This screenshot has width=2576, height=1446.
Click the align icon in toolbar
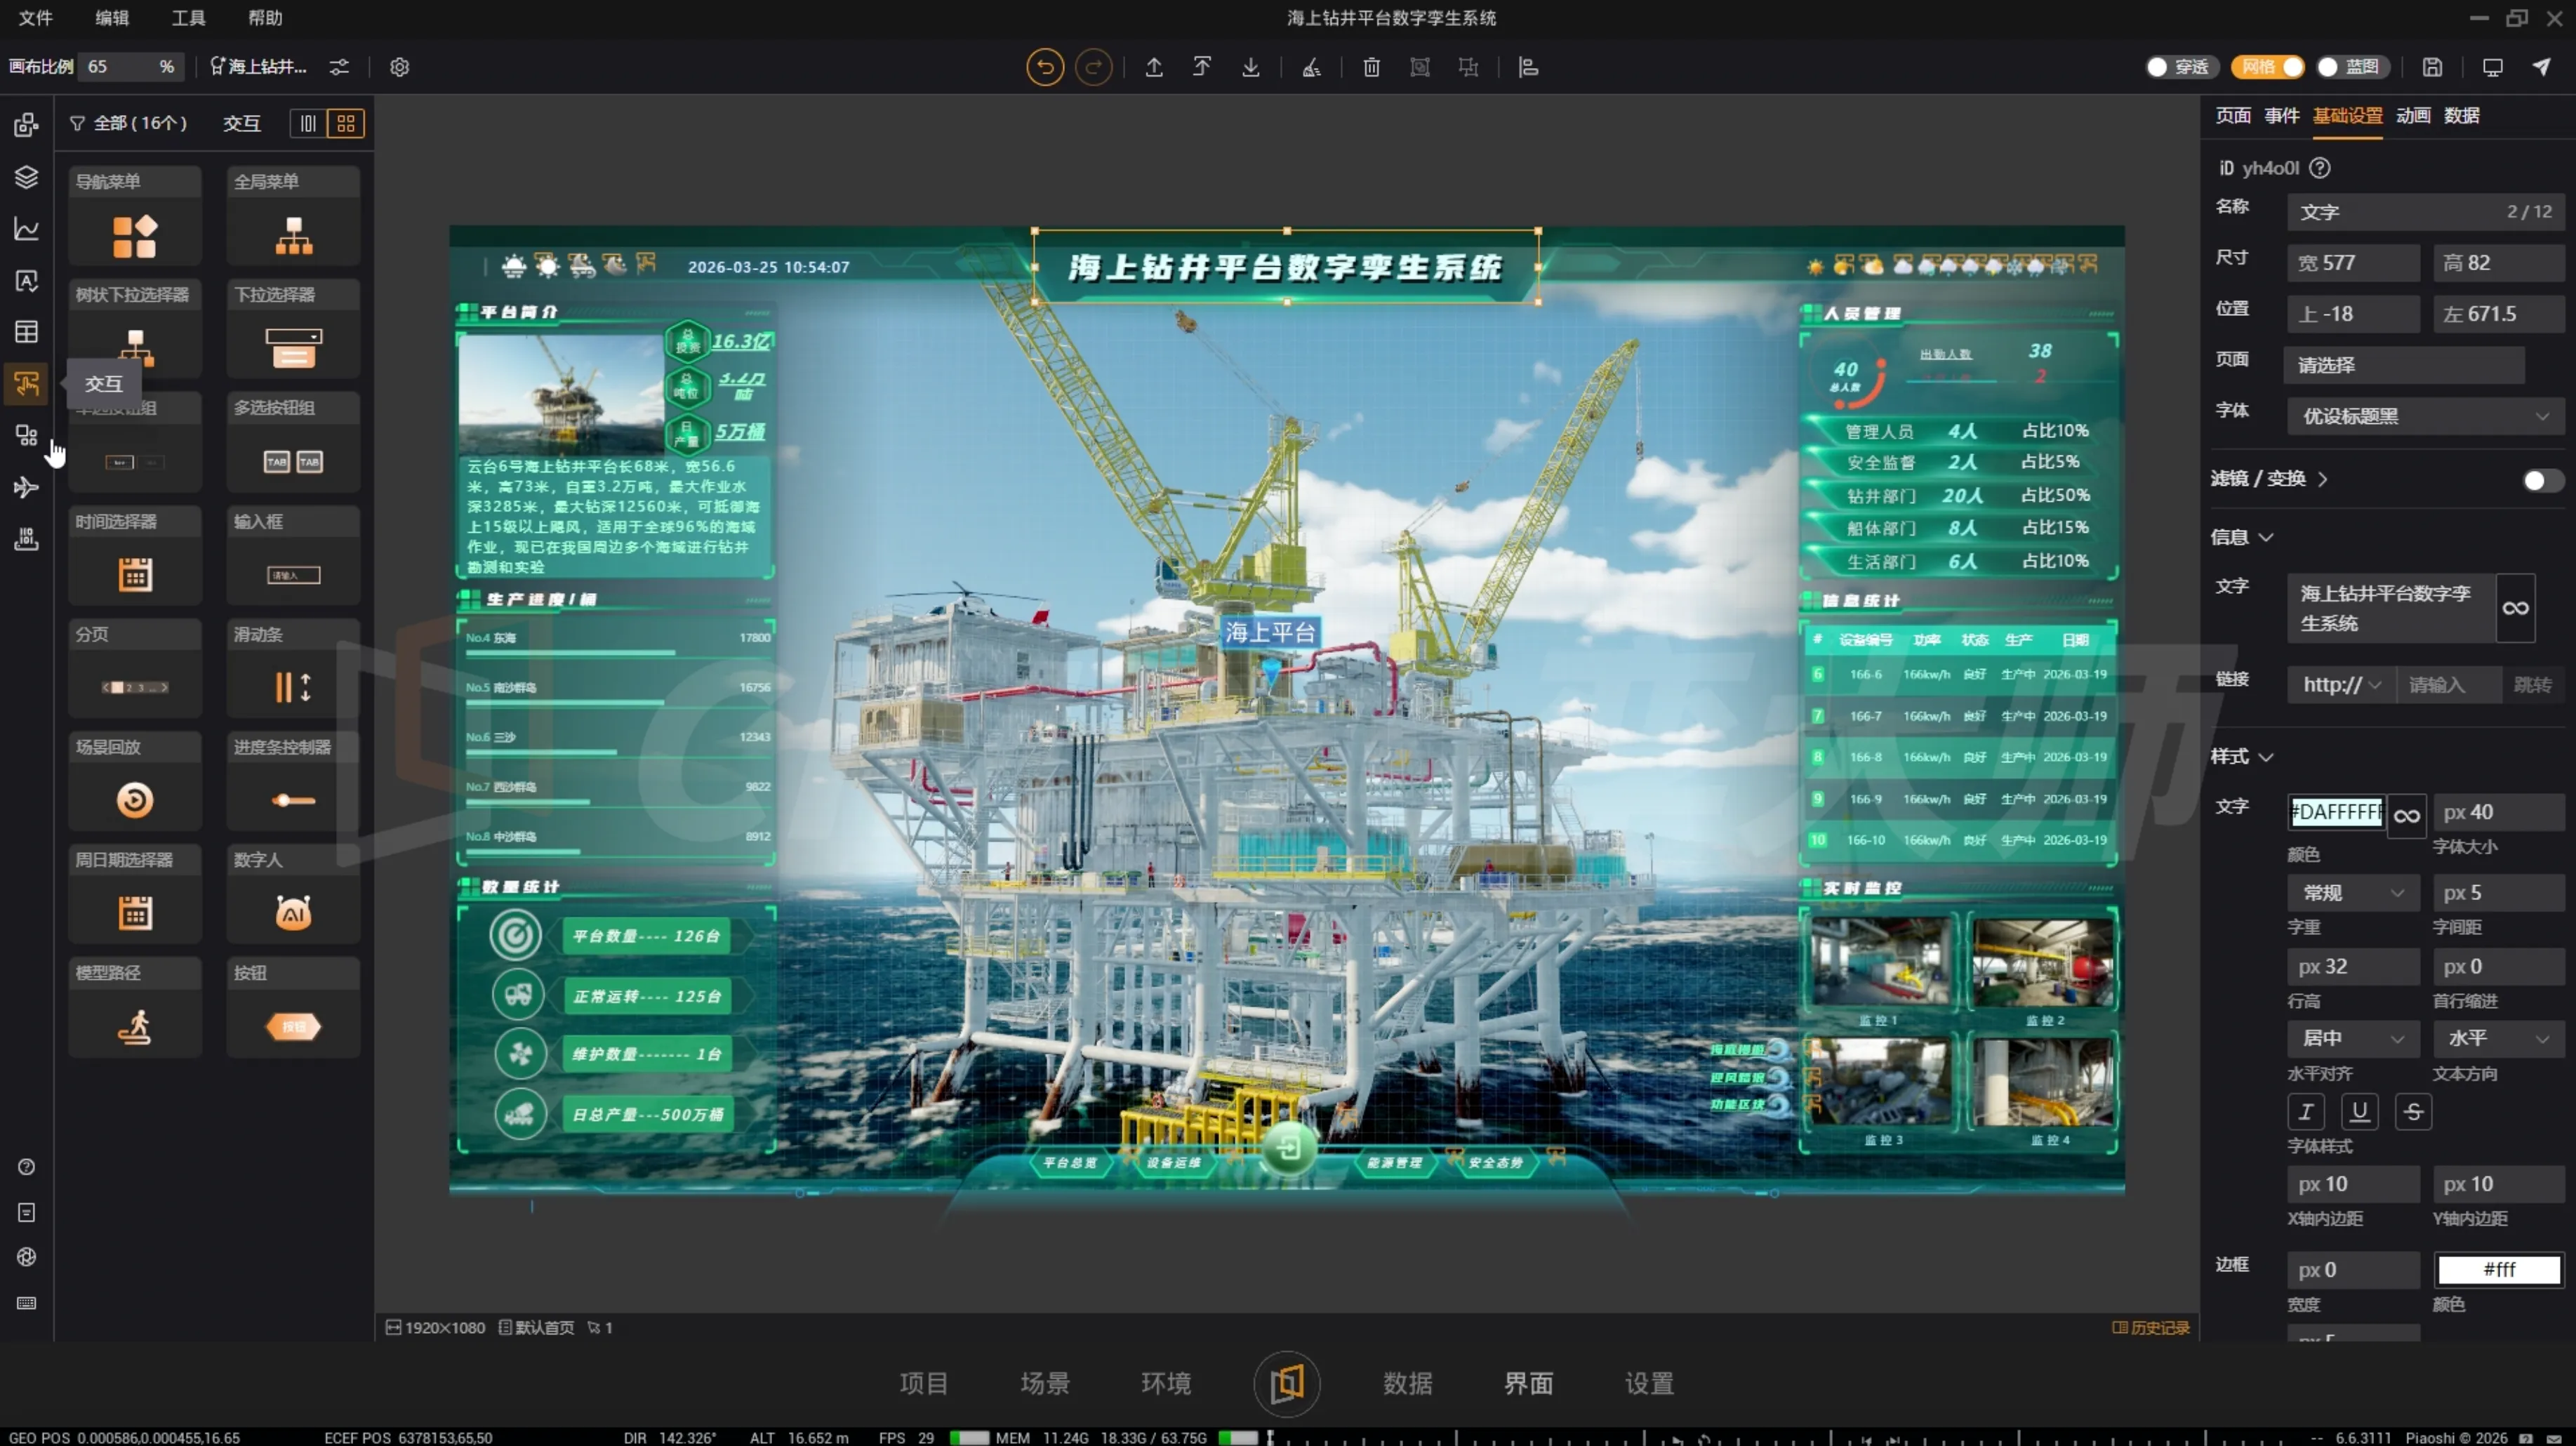(x=1527, y=67)
